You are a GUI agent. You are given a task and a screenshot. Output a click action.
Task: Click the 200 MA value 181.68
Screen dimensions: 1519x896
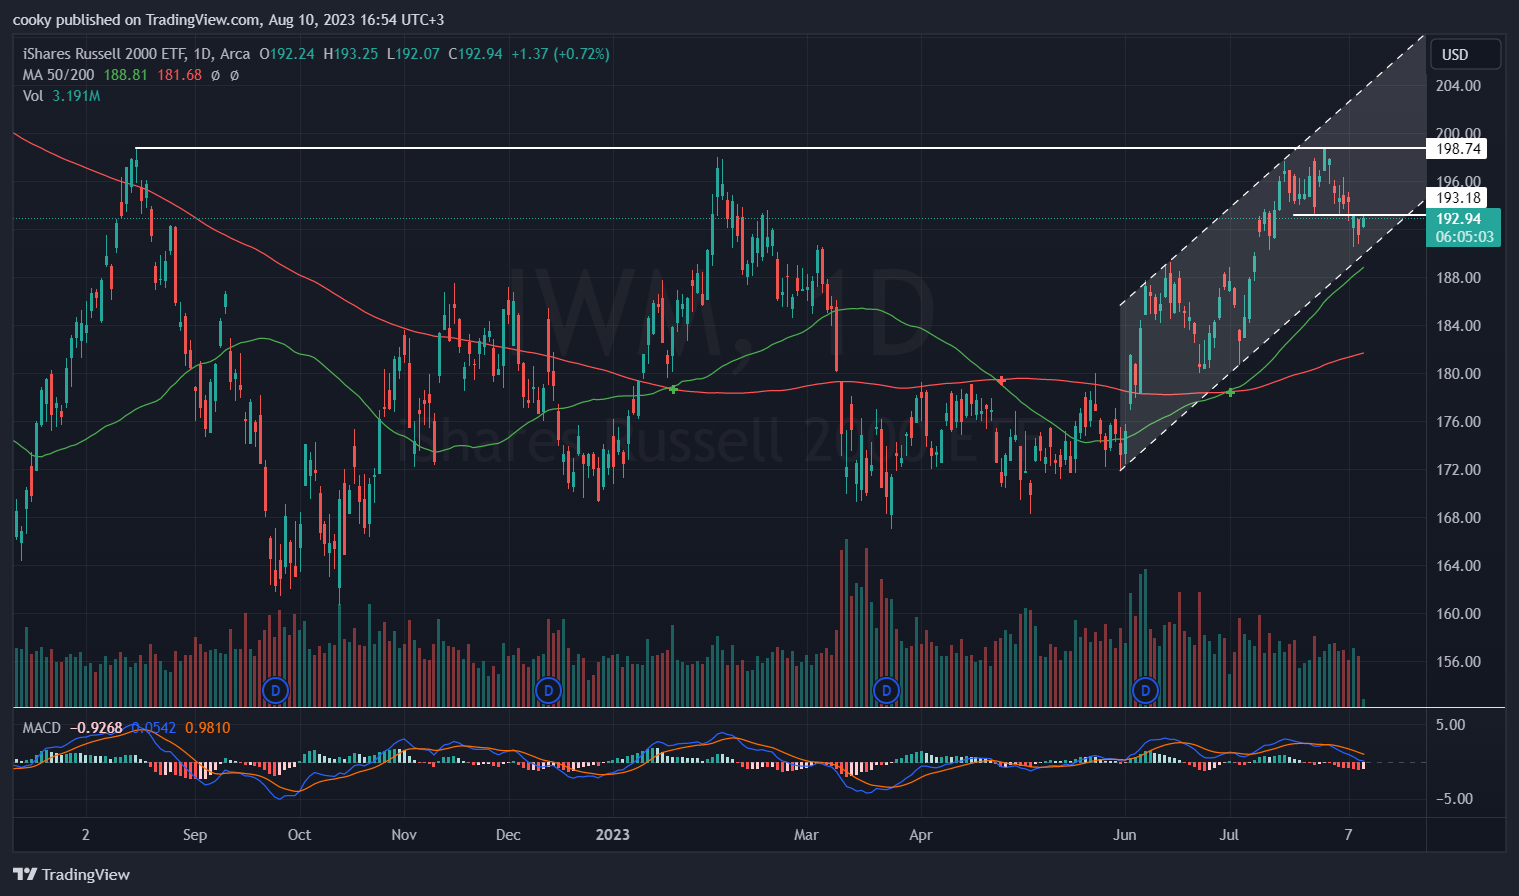click(x=180, y=75)
